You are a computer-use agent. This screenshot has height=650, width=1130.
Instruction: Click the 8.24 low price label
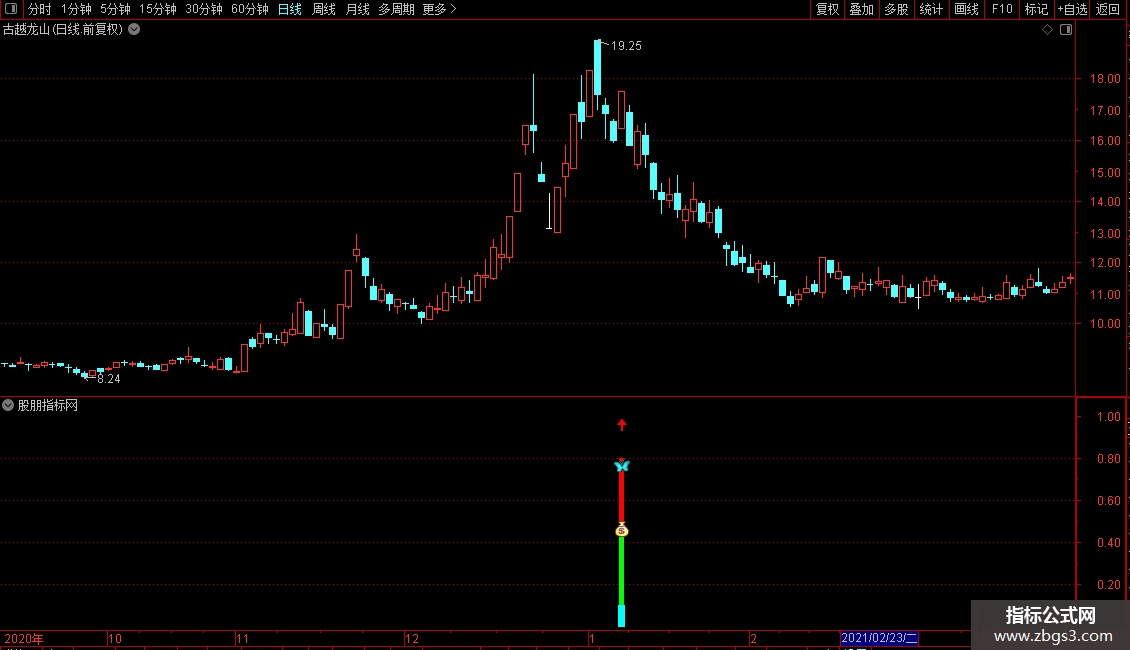click(109, 379)
